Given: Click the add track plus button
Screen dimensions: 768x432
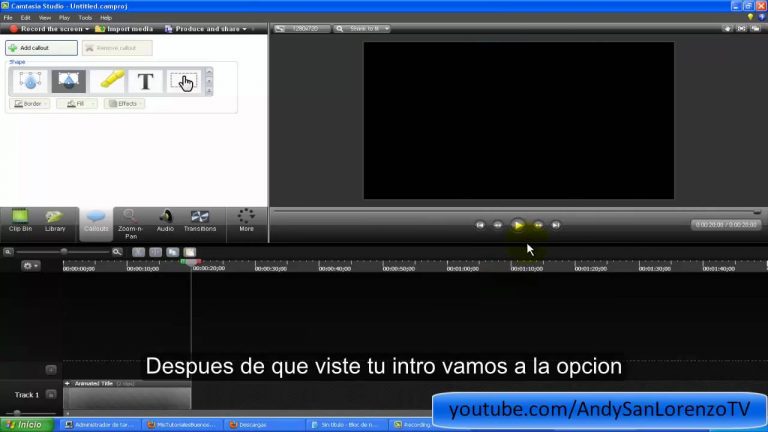Looking at the screenshot, I should click(51, 369).
